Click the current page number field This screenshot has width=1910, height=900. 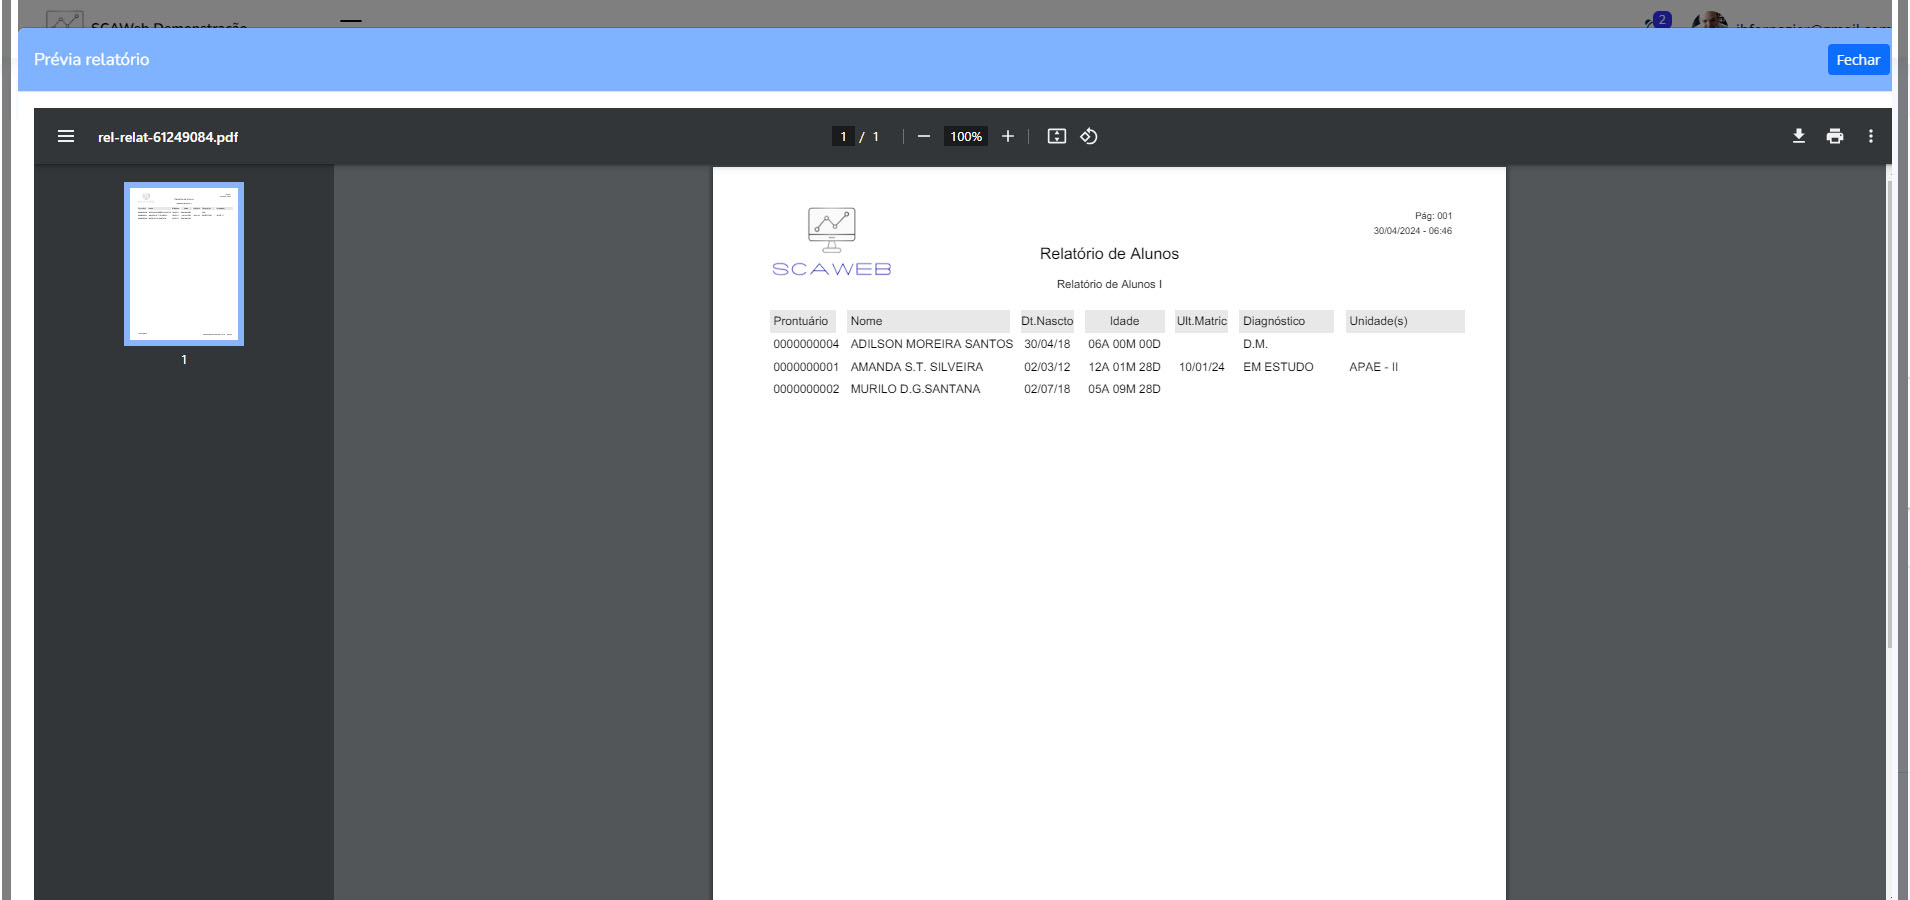(x=843, y=137)
